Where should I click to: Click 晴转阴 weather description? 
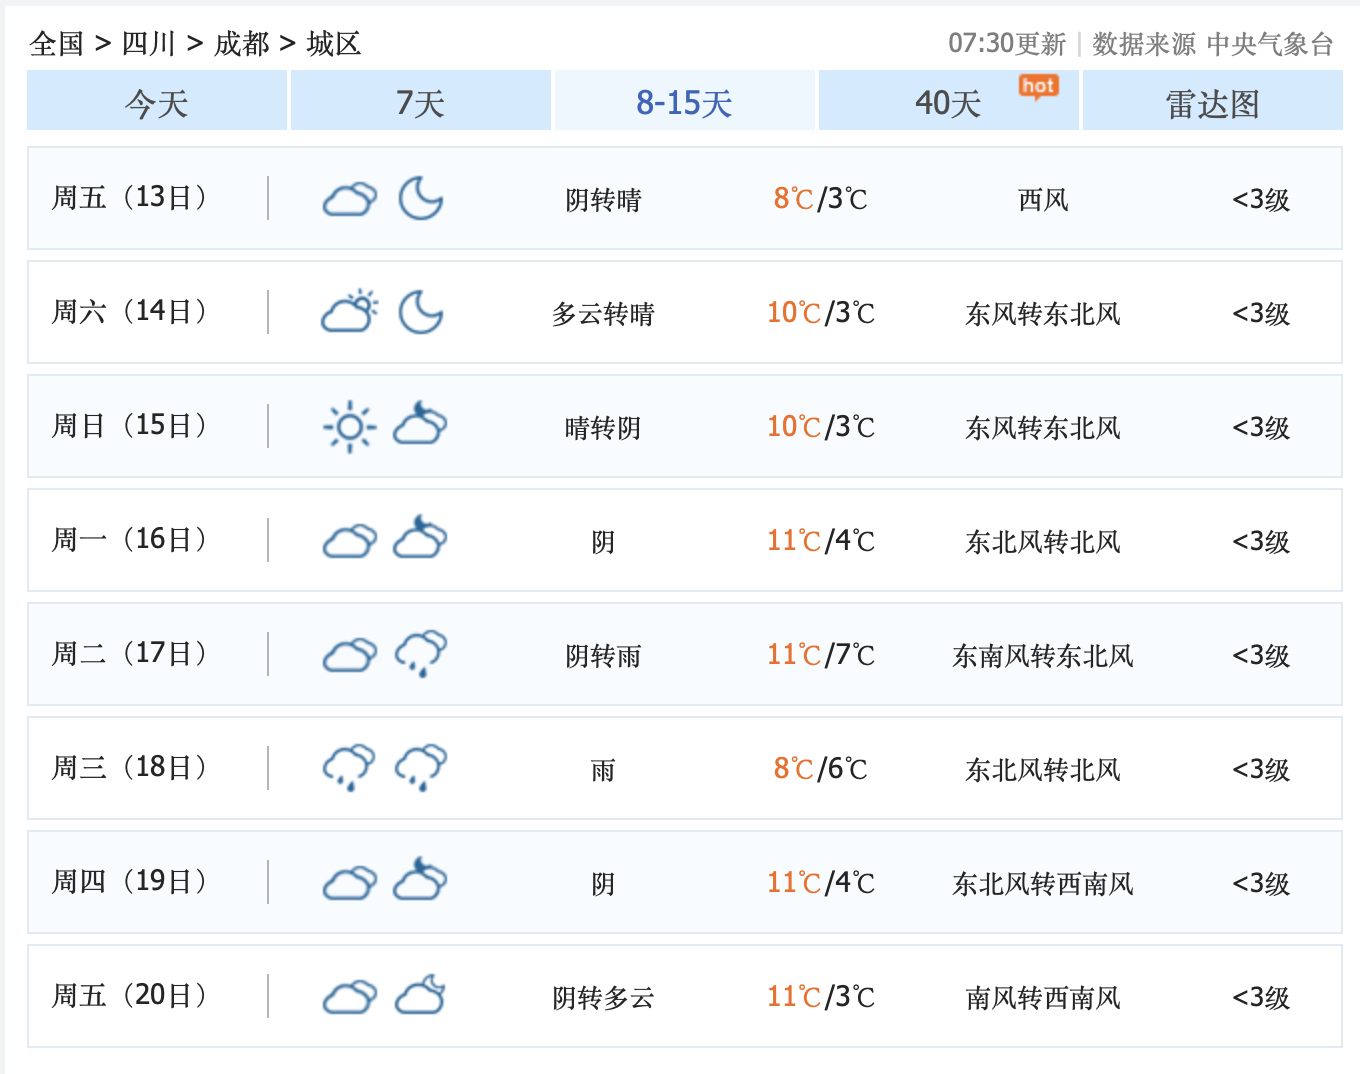pyautogui.click(x=603, y=428)
